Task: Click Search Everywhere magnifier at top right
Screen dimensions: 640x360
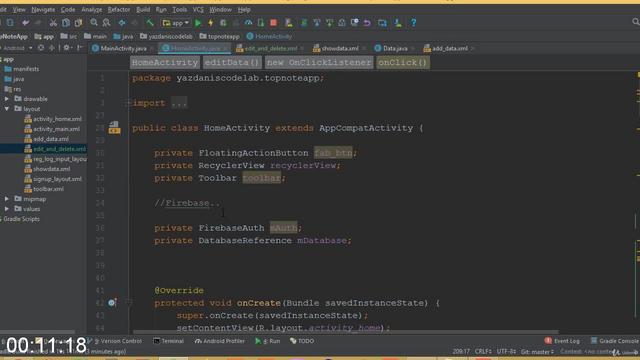Action: (636, 22)
